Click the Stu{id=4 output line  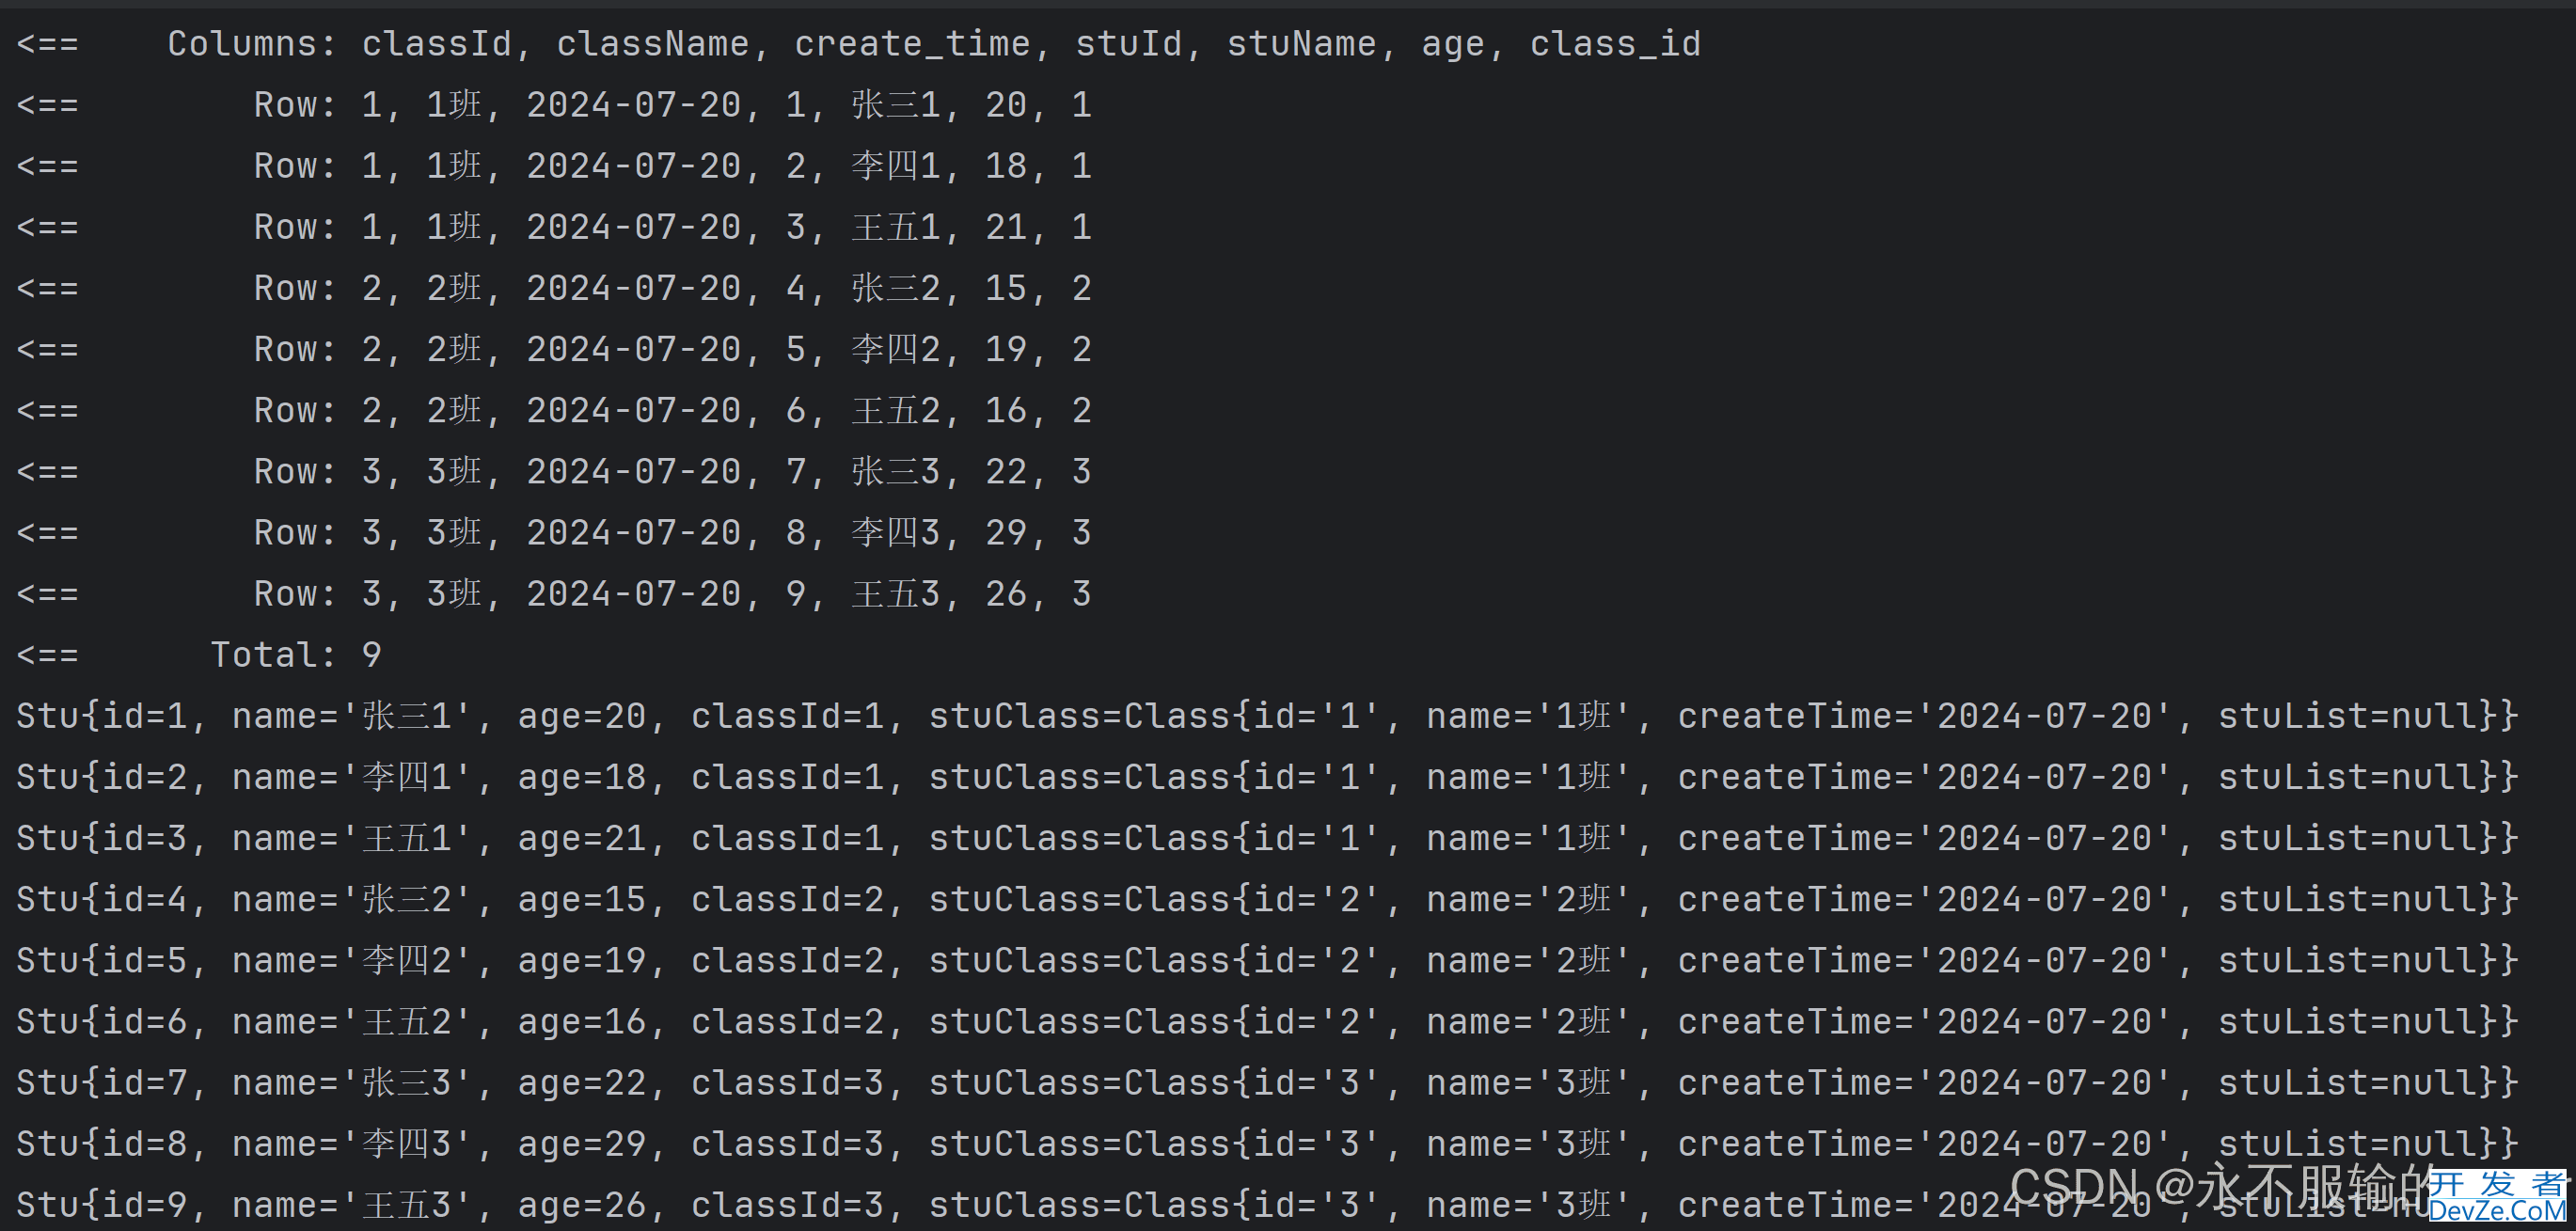click(1266, 899)
